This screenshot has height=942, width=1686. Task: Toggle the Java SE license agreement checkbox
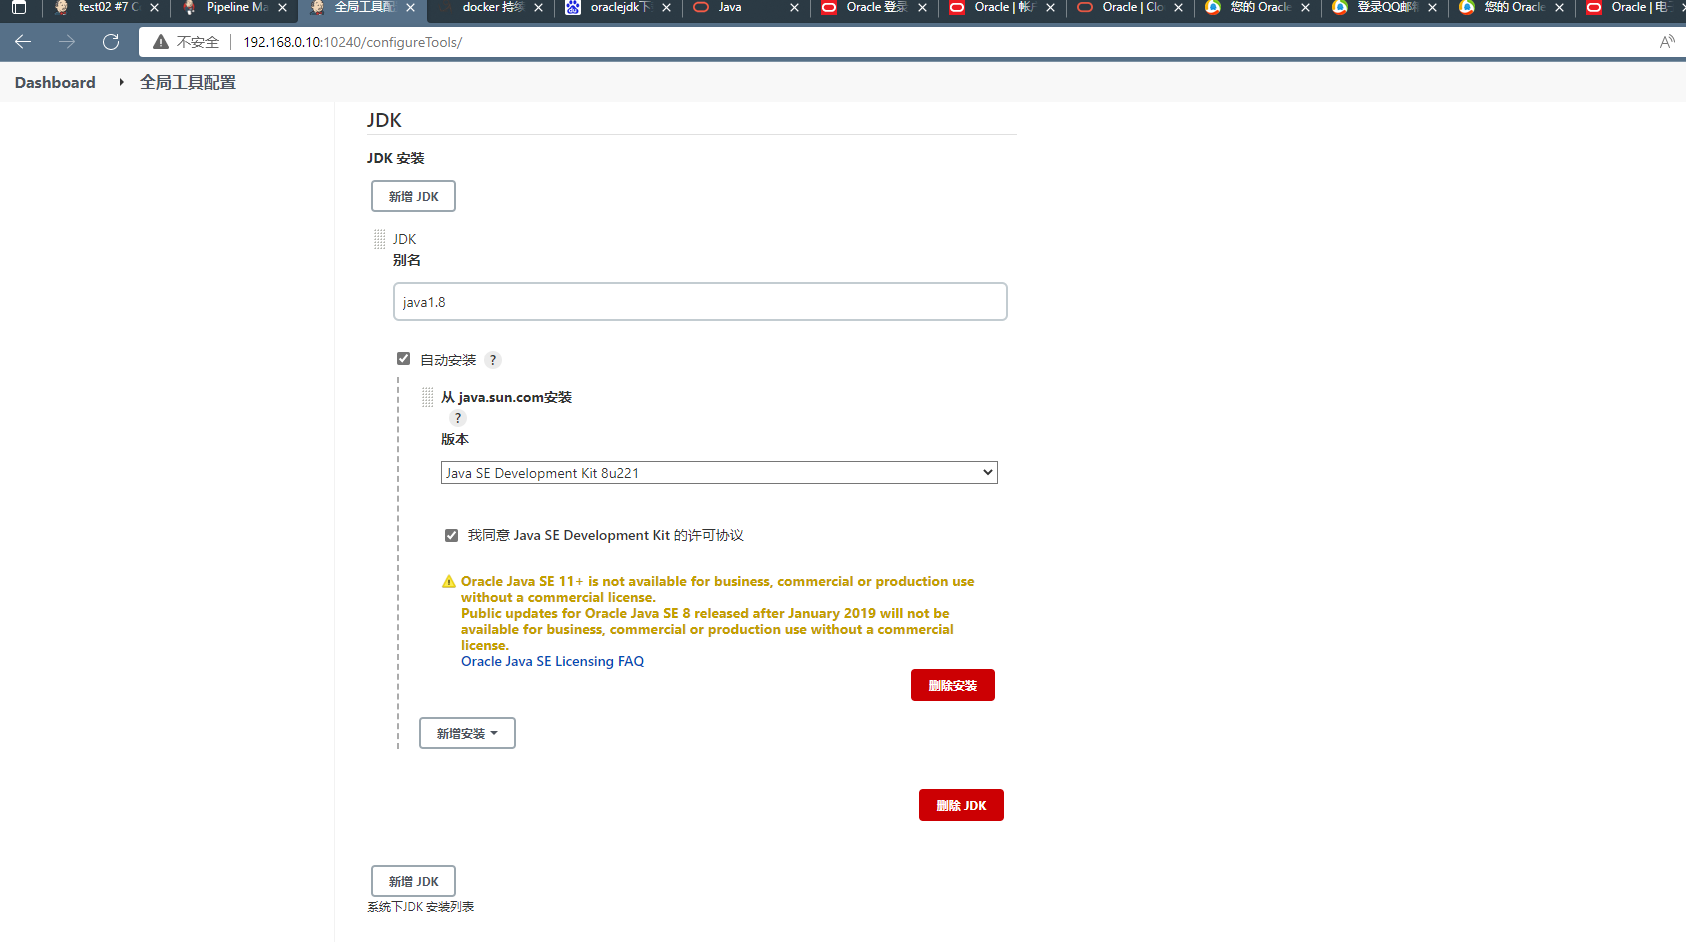[452, 536]
